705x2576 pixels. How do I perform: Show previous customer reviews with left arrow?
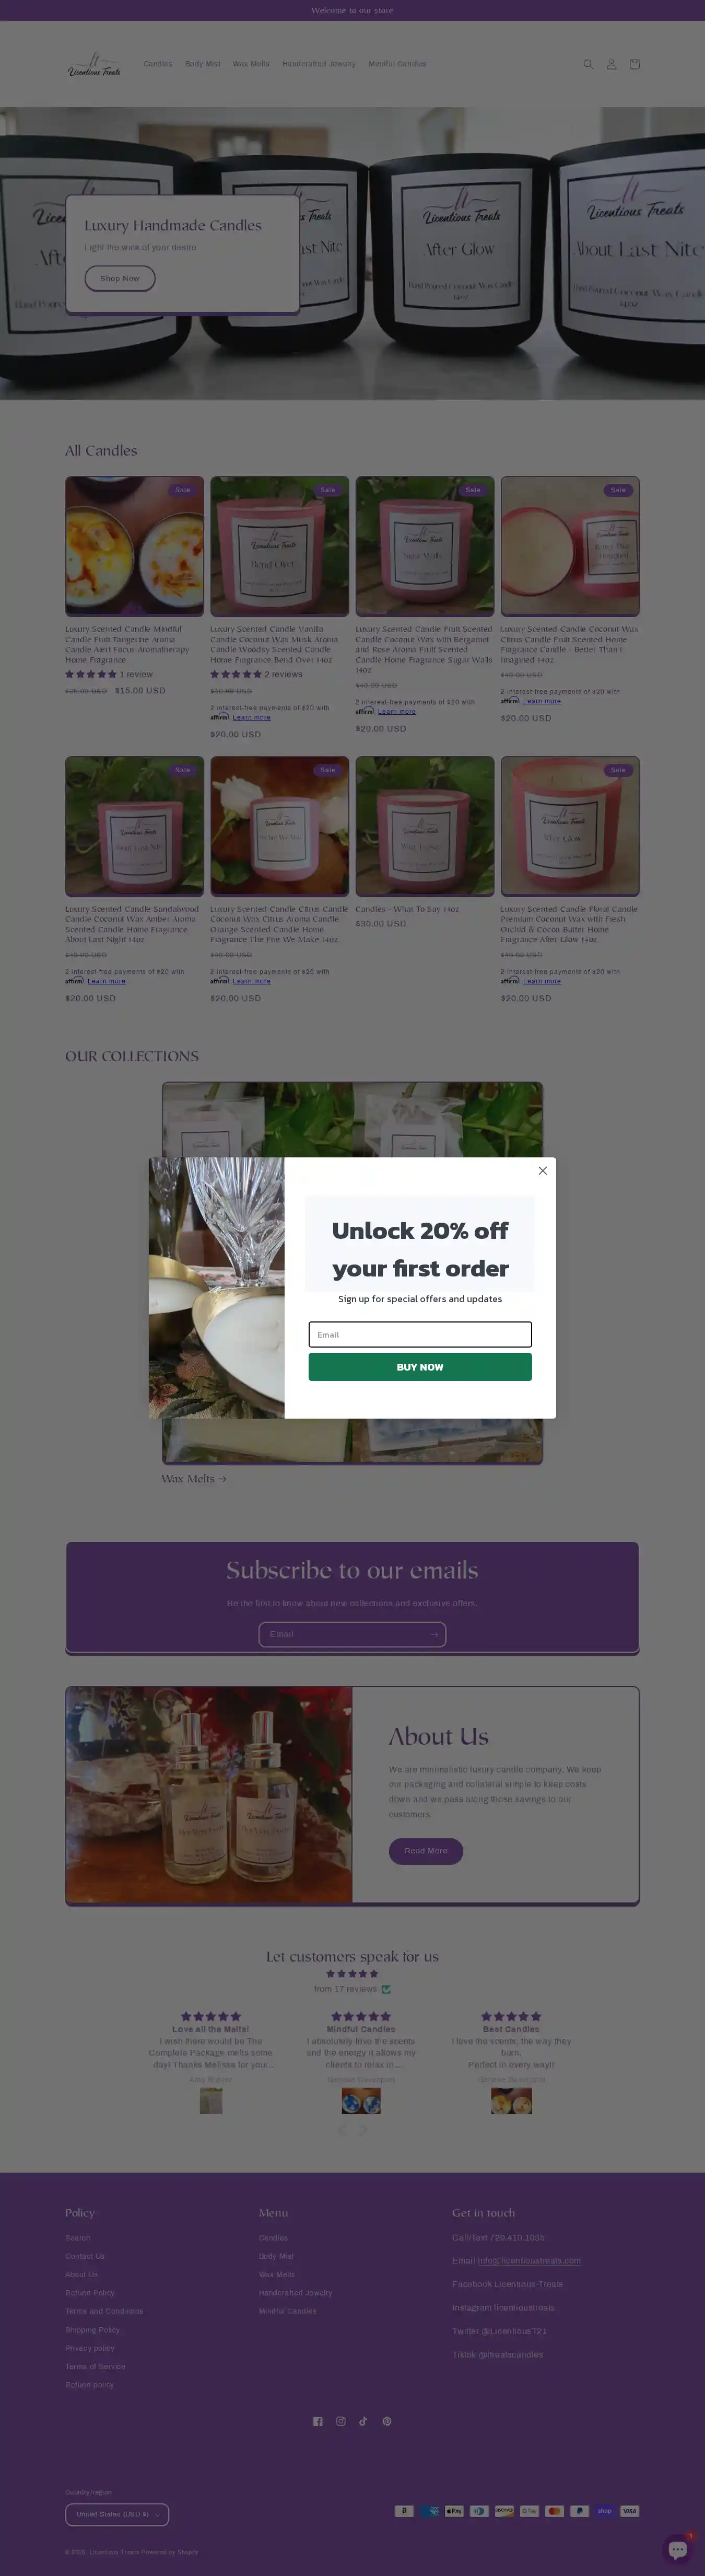(342, 2129)
